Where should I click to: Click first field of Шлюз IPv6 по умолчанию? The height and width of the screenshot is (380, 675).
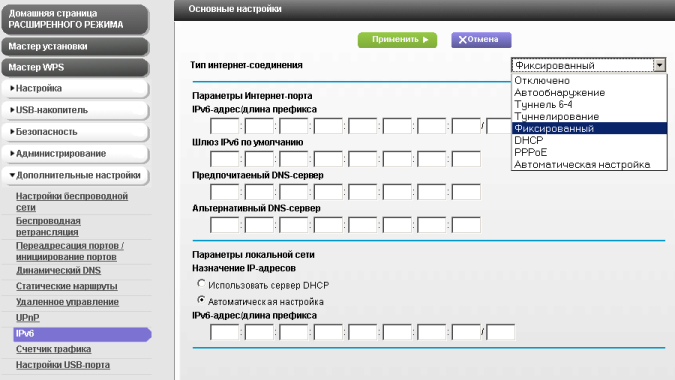click(224, 159)
